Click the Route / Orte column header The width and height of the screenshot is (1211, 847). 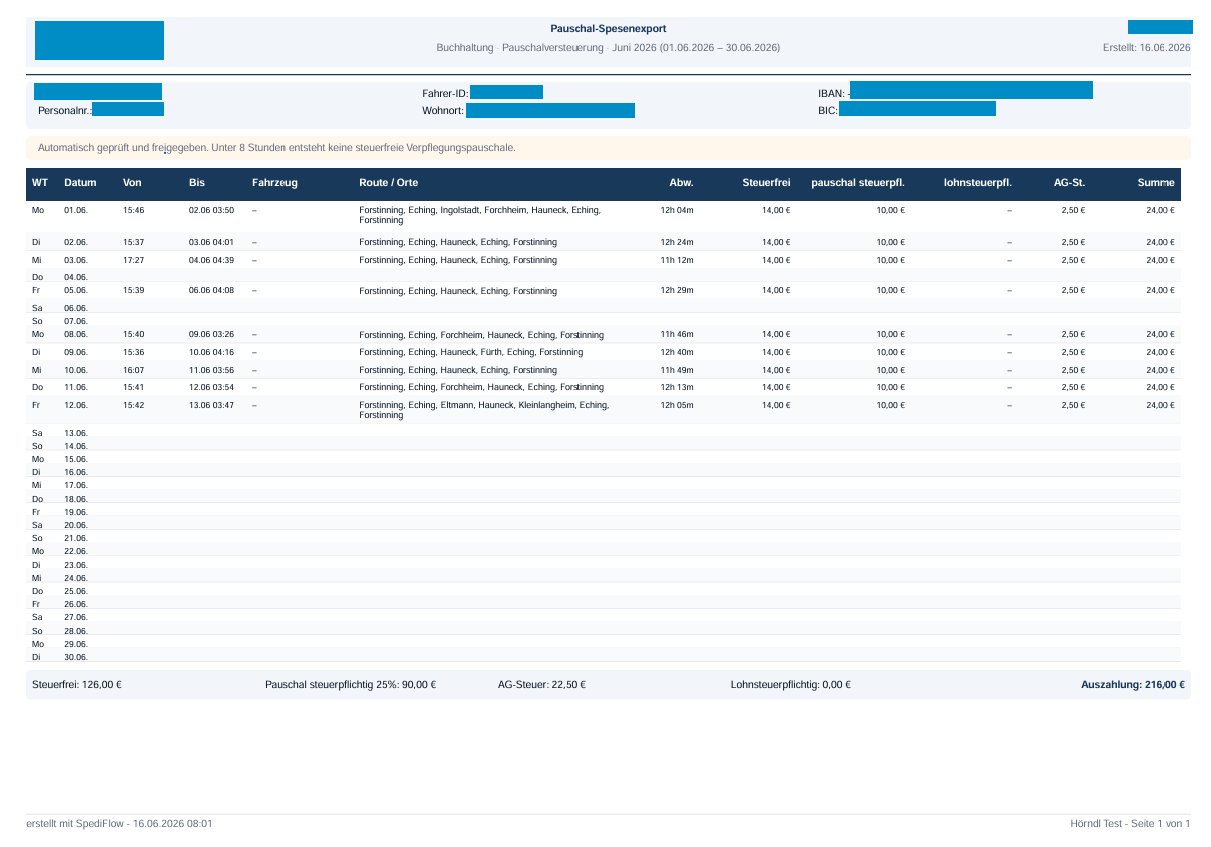(x=388, y=183)
